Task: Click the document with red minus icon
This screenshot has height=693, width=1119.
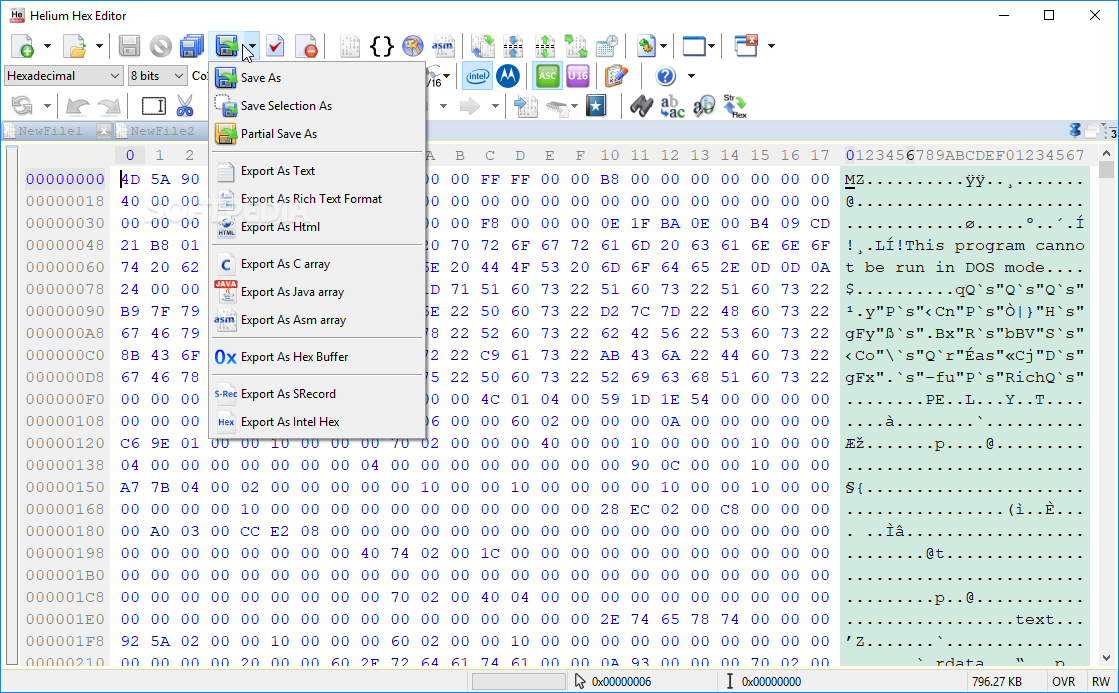Action: click(307, 46)
